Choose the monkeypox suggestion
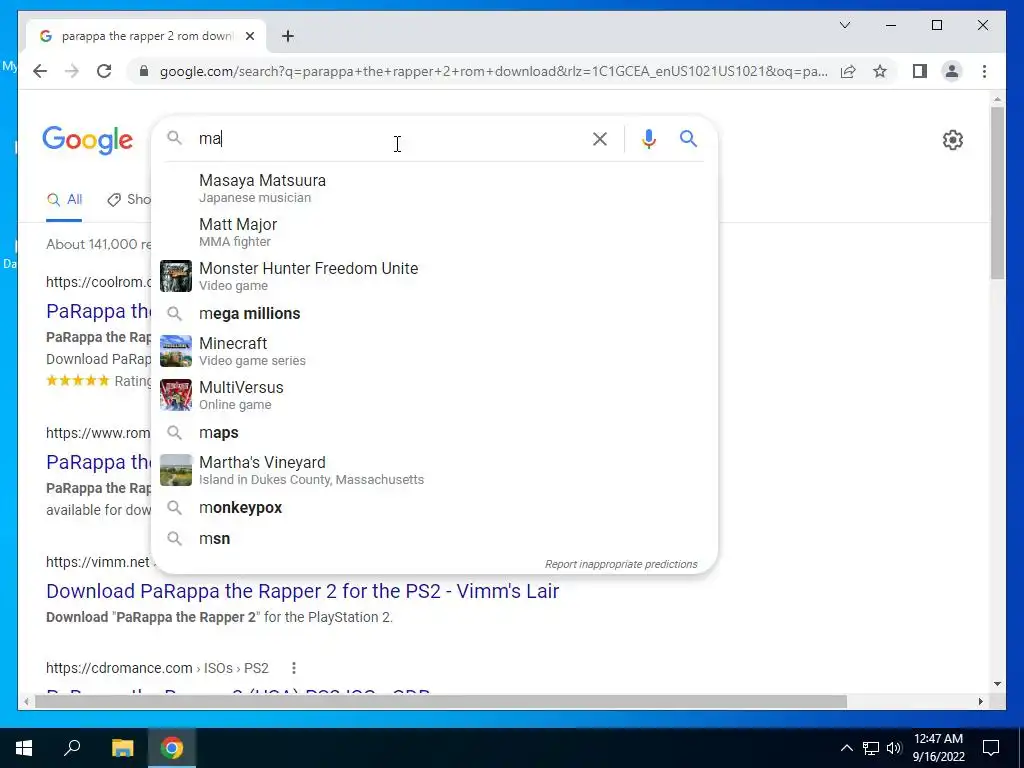 pyautogui.click(x=434, y=507)
